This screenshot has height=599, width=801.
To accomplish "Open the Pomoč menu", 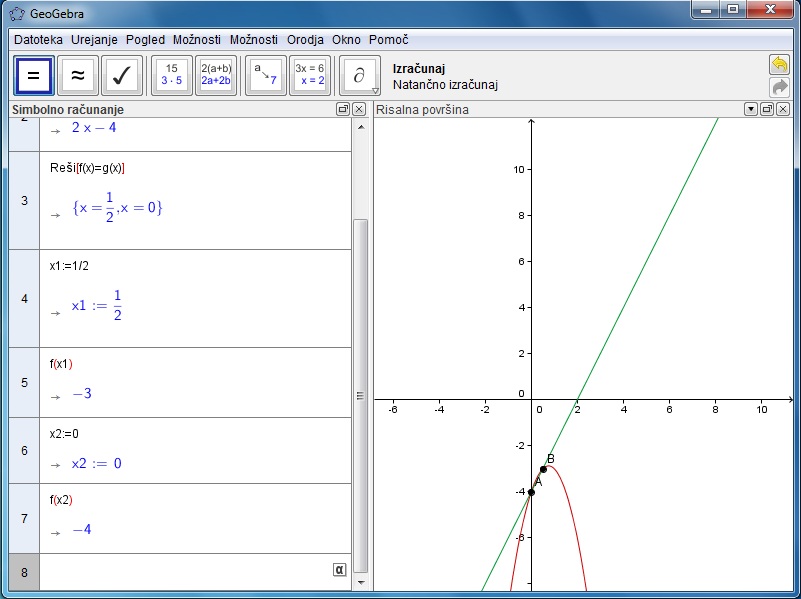I will click(388, 40).
